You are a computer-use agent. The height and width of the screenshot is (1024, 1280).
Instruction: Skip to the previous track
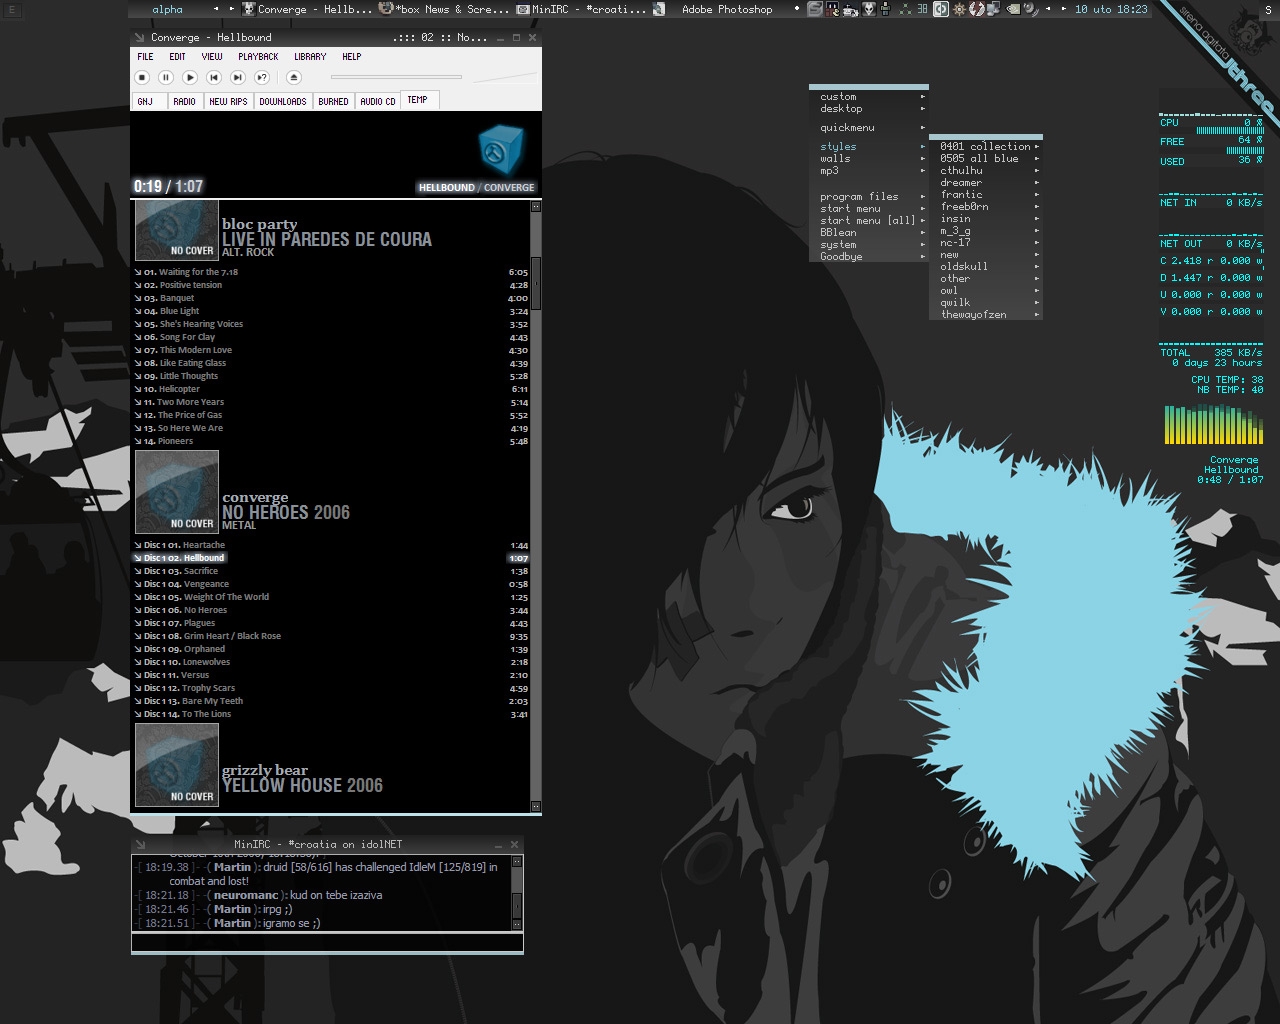tap(214, 77)
